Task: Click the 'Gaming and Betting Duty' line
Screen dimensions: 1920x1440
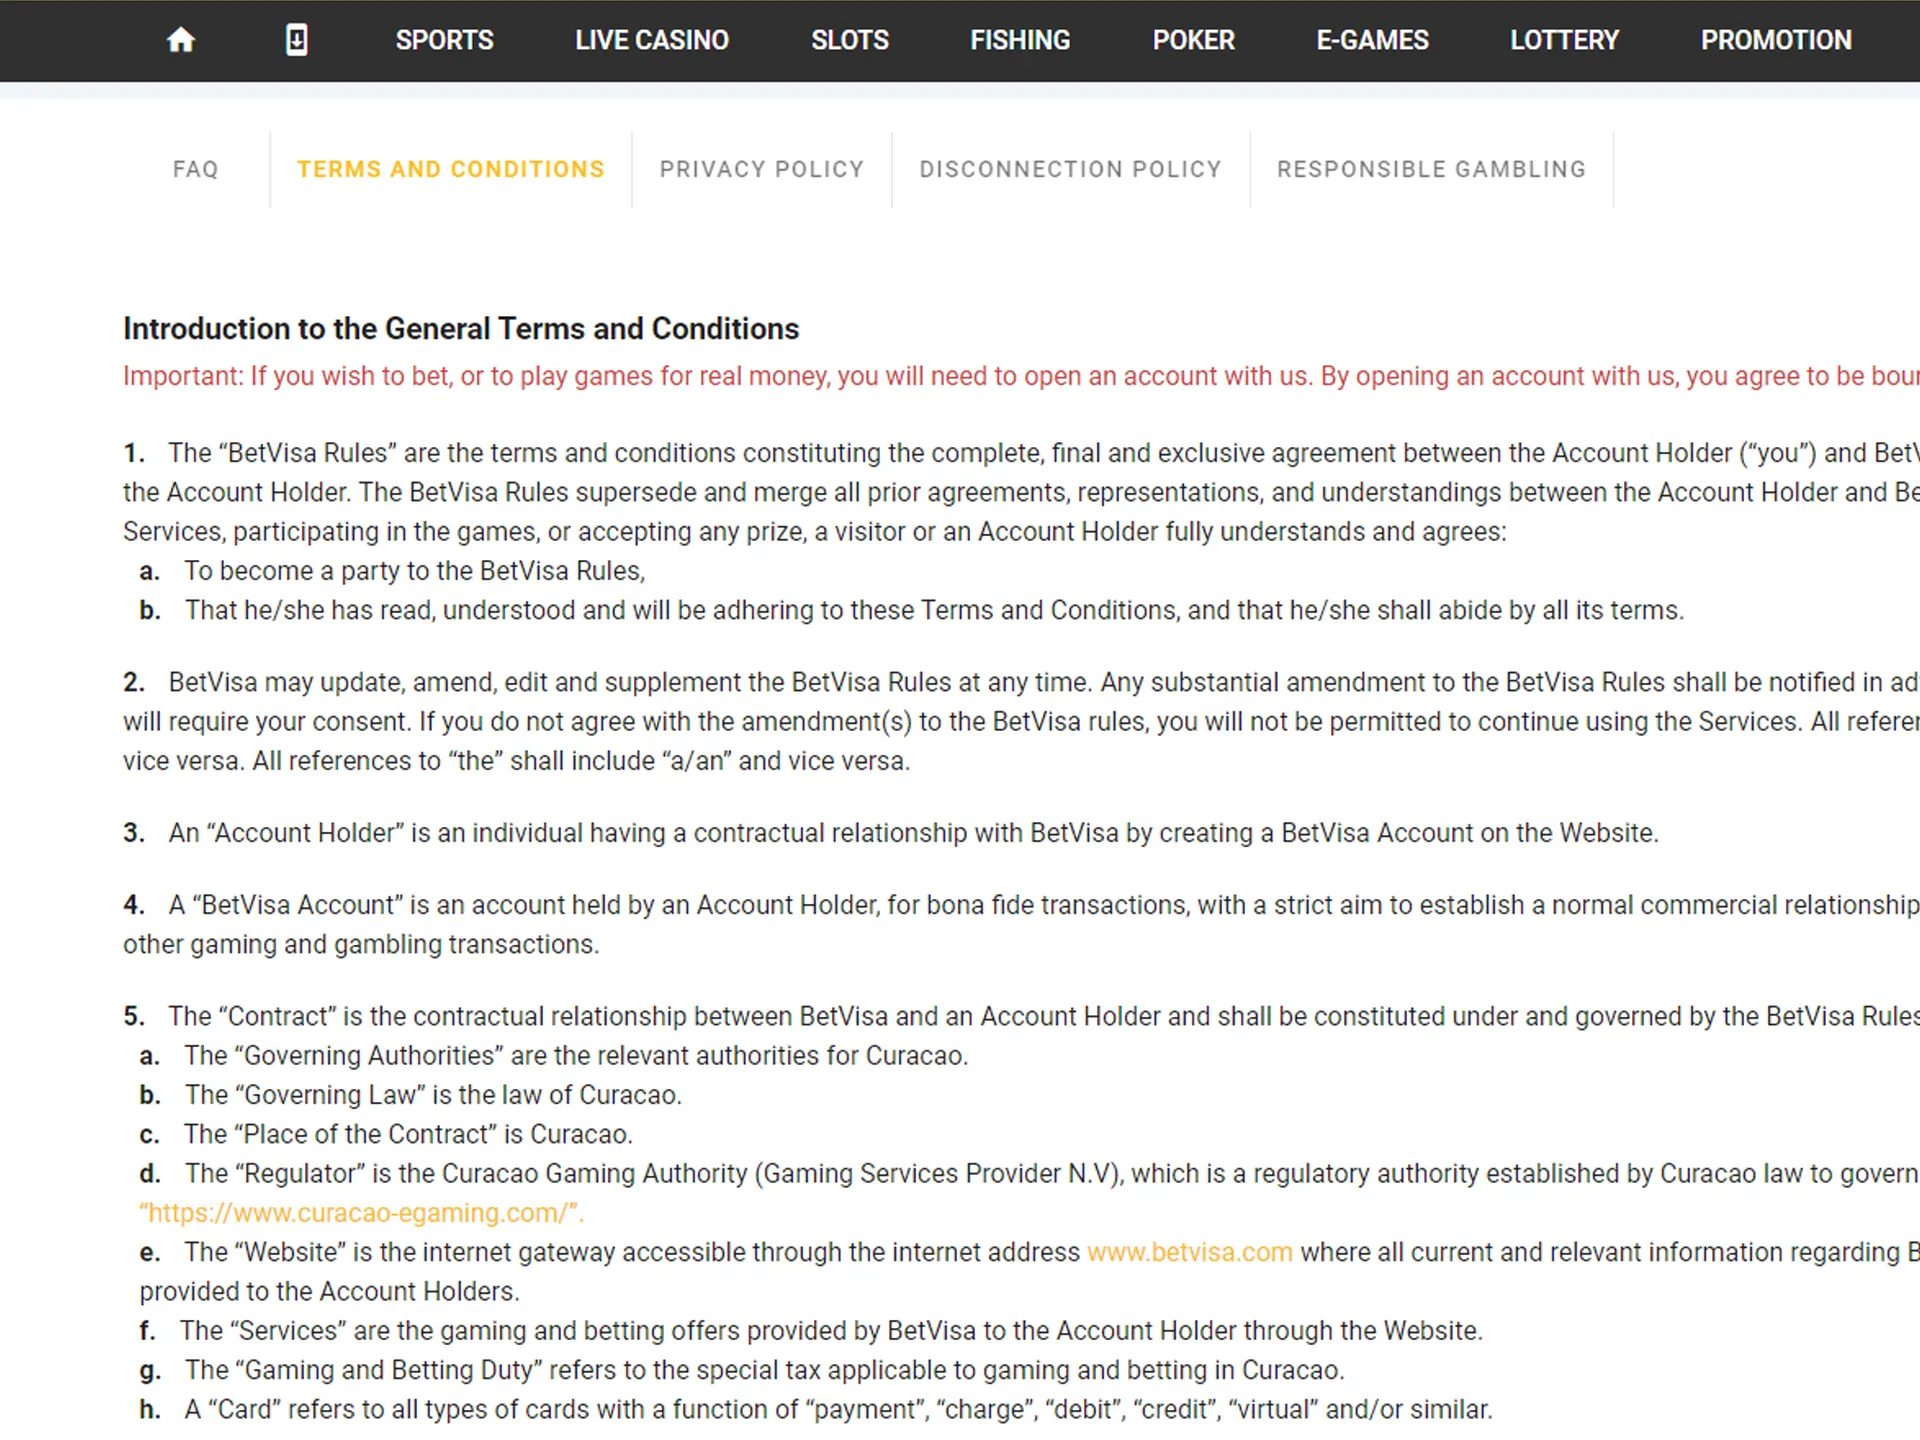Action: (765, 1370)
